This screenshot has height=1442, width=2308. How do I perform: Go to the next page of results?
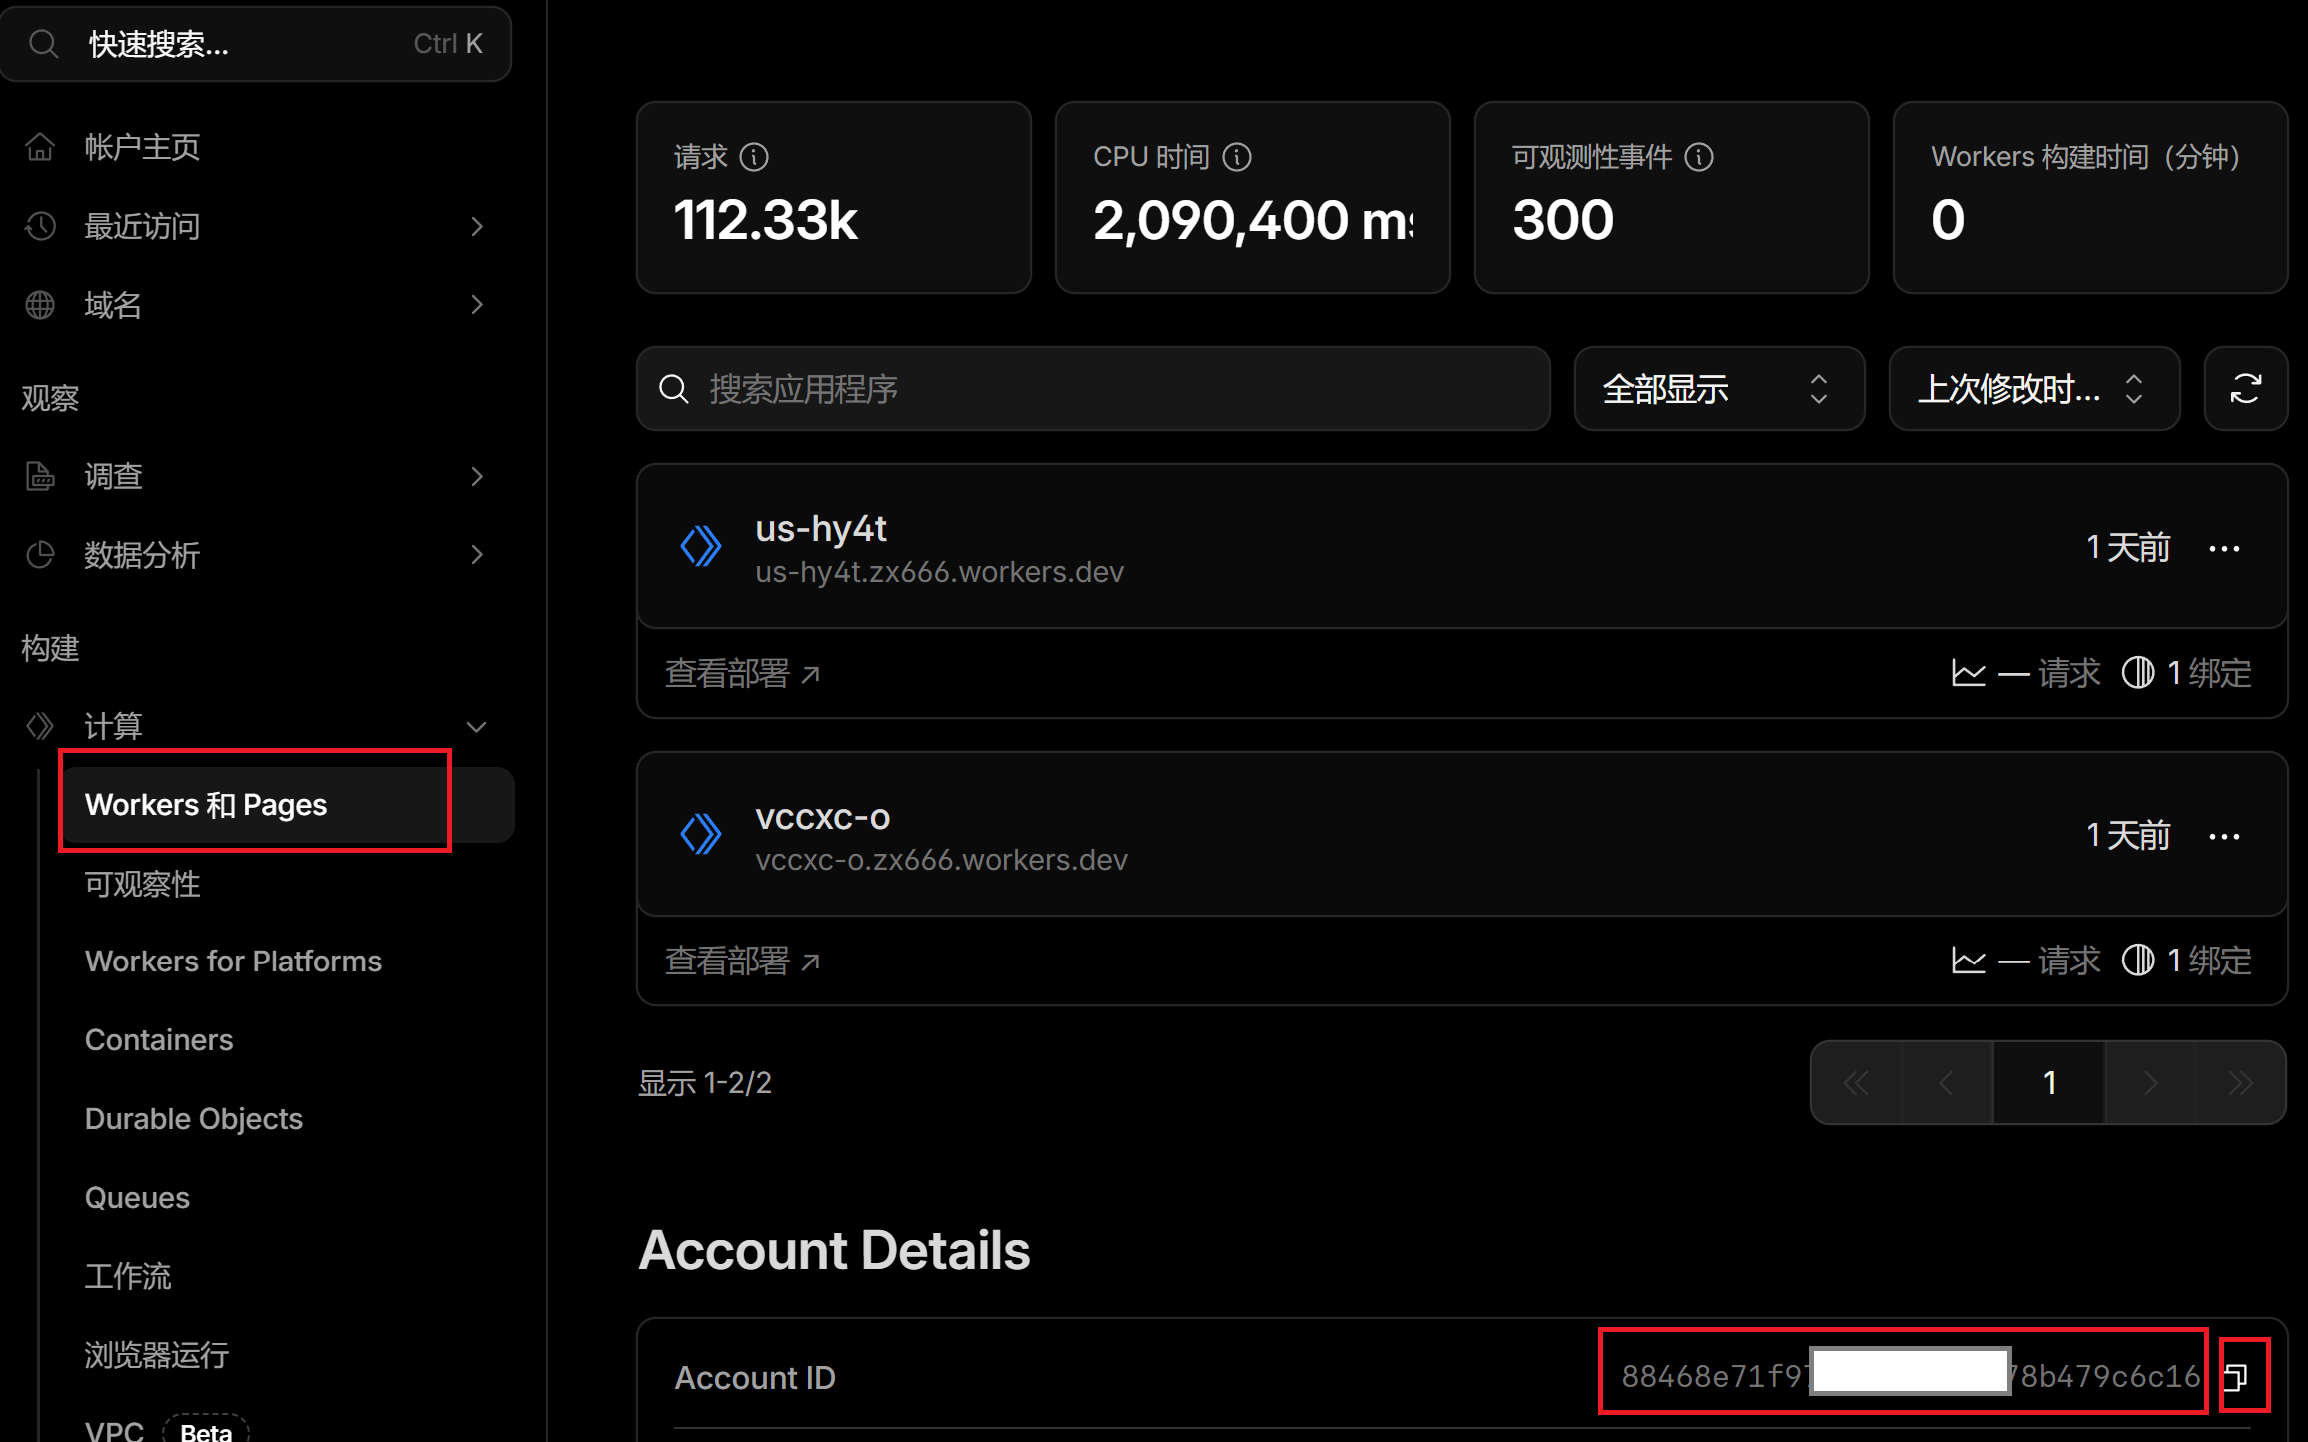pos(2150,1083)
